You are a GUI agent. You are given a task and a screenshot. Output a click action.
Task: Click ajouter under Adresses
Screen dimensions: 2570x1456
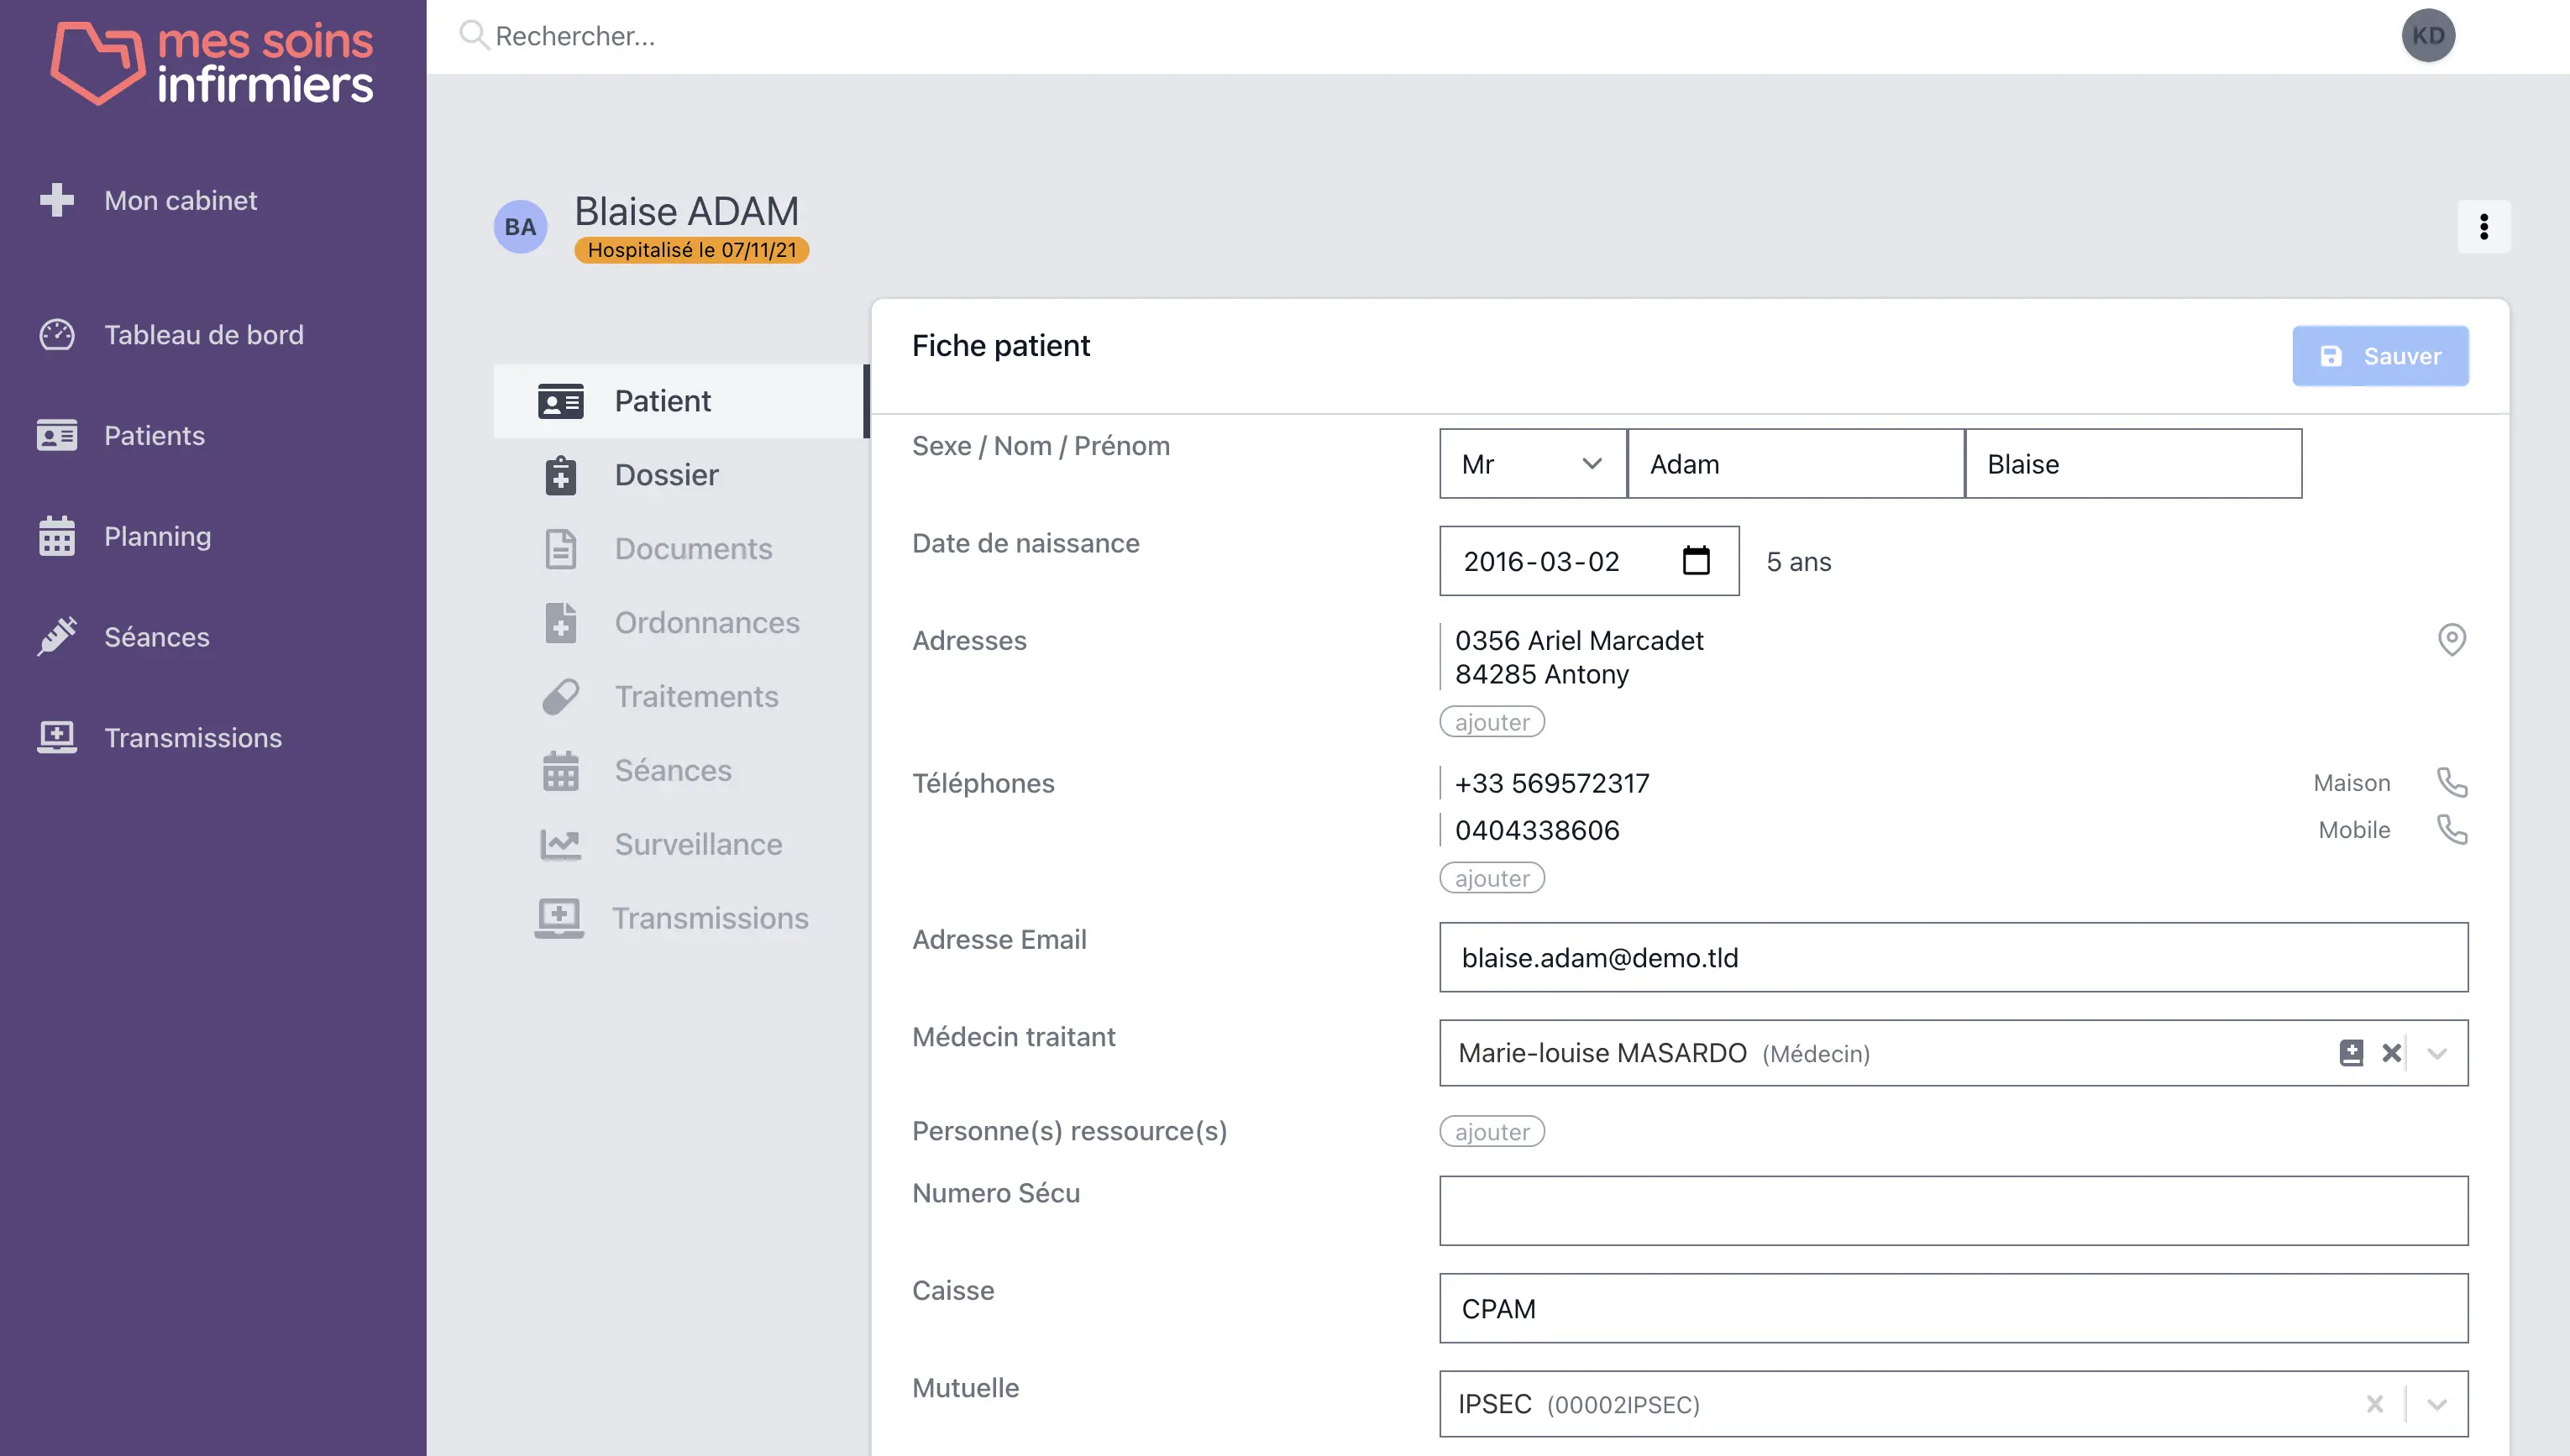(x=1492, y=722)
